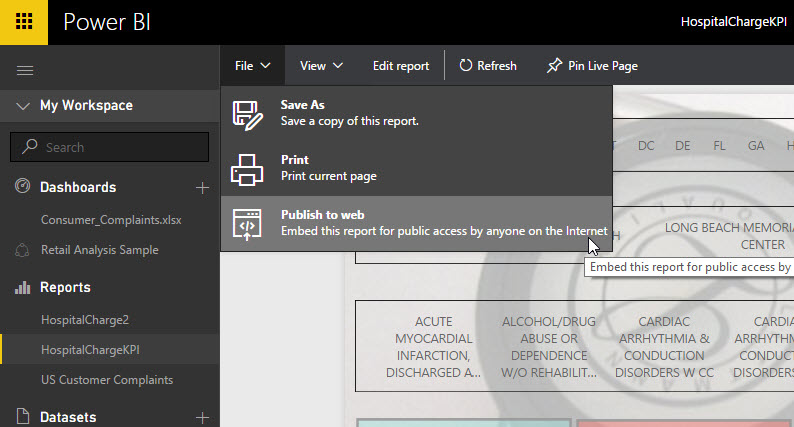Open Consumer_Complaints.xlsx dashboard
Image resolution: width=794 pixels, height=427 pixels.
click(111, 220)
